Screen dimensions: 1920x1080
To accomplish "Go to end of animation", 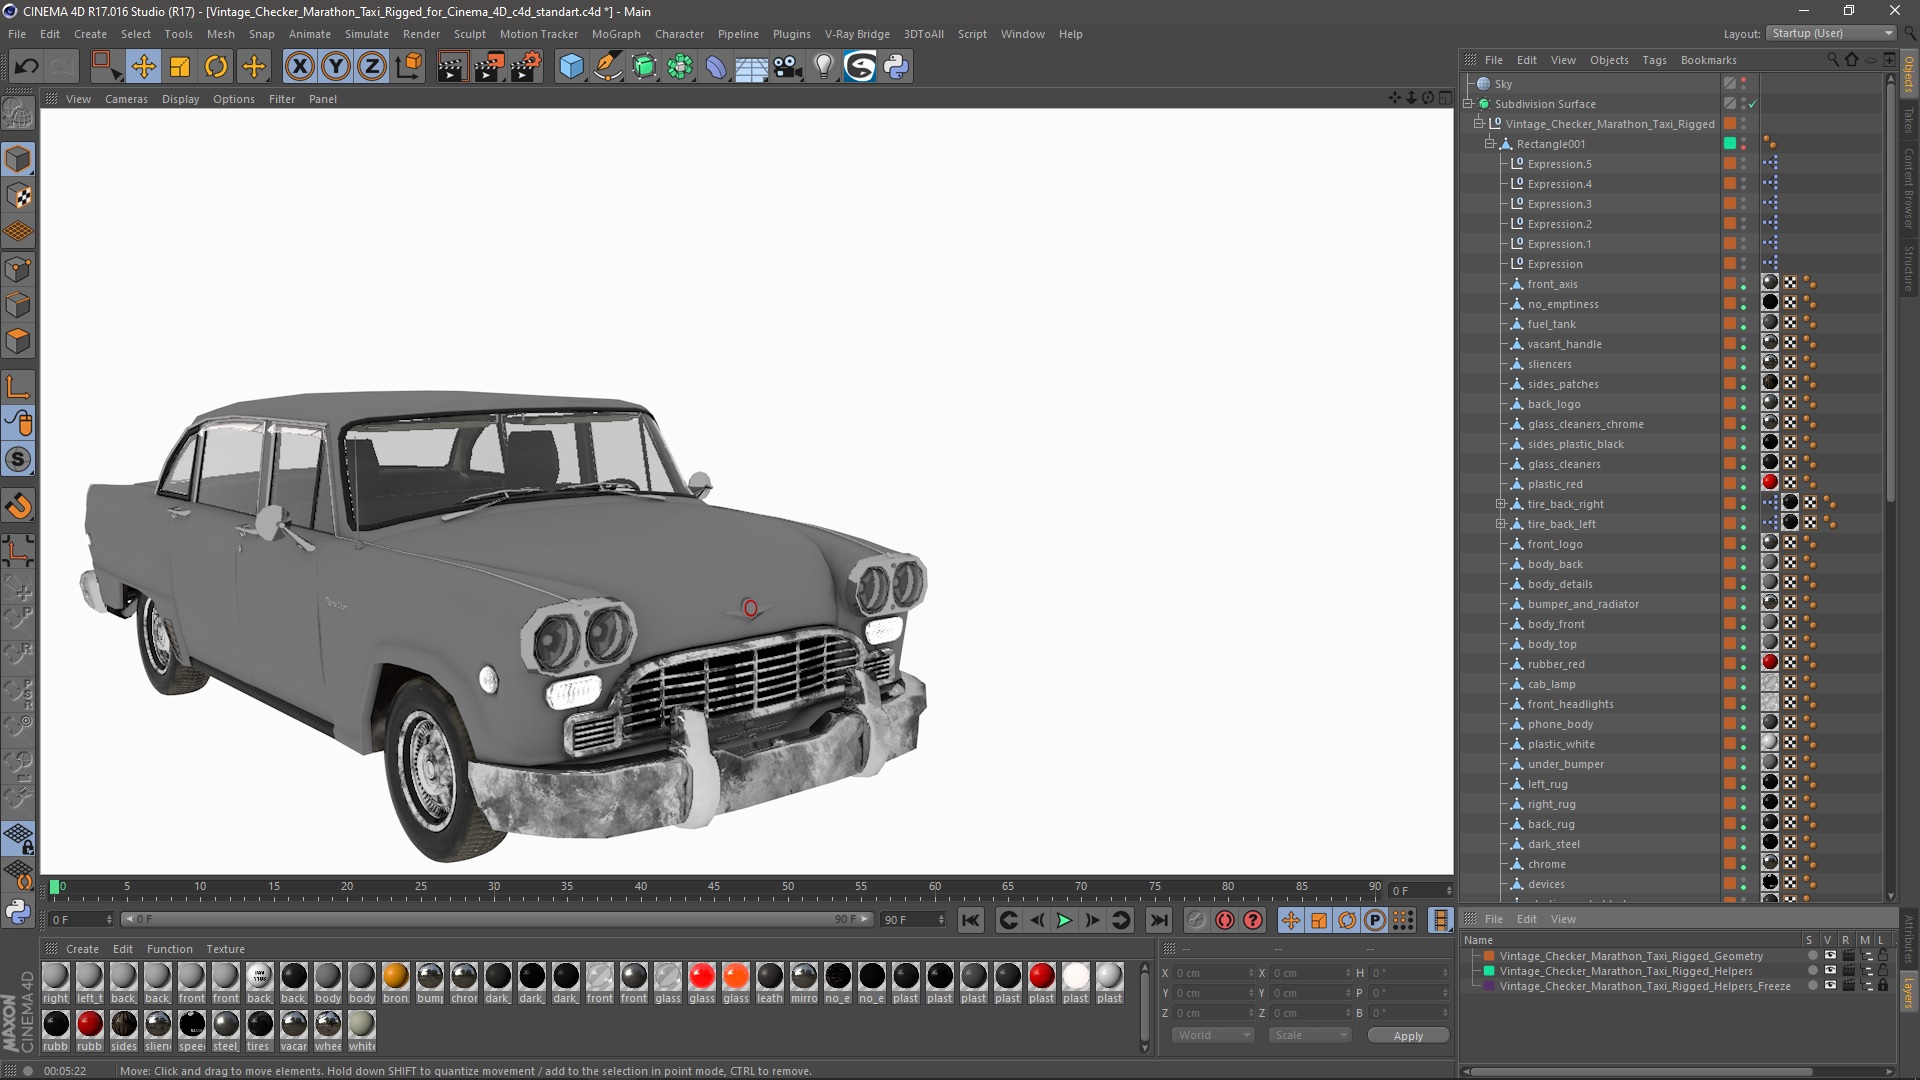I will pyautogui.click(x=1158, y=920).
